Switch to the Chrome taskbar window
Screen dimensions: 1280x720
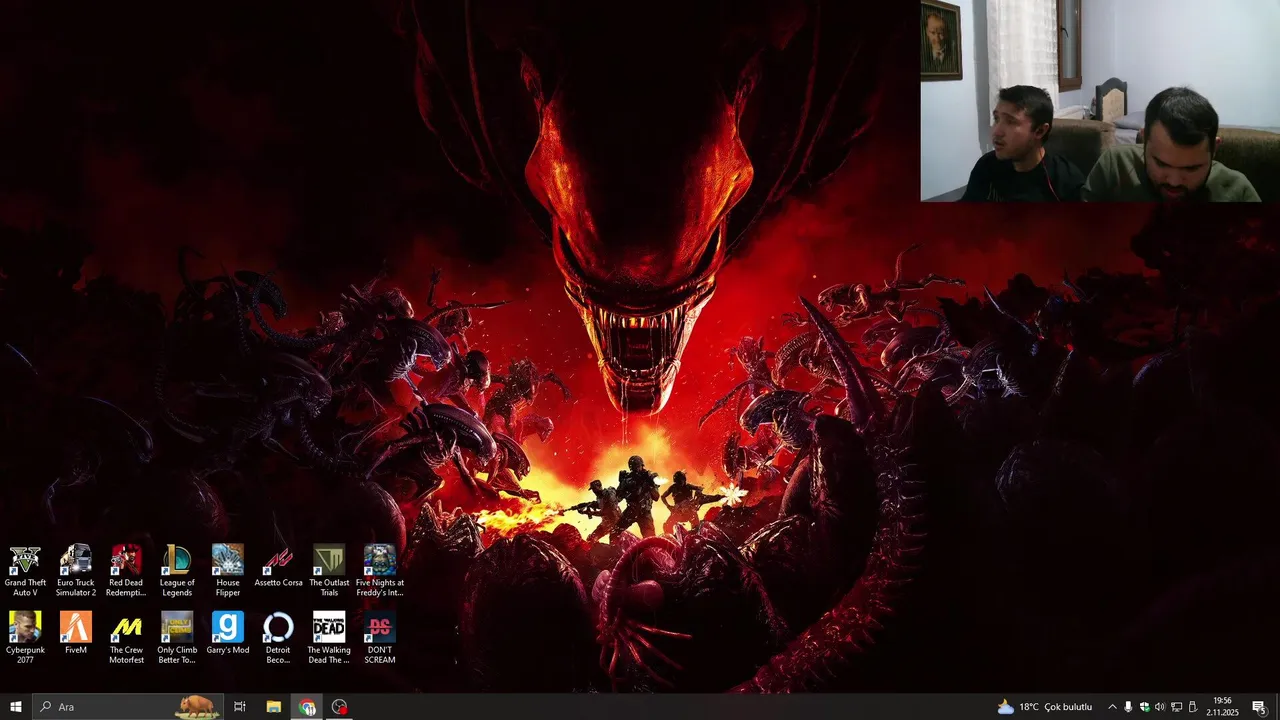307,707
